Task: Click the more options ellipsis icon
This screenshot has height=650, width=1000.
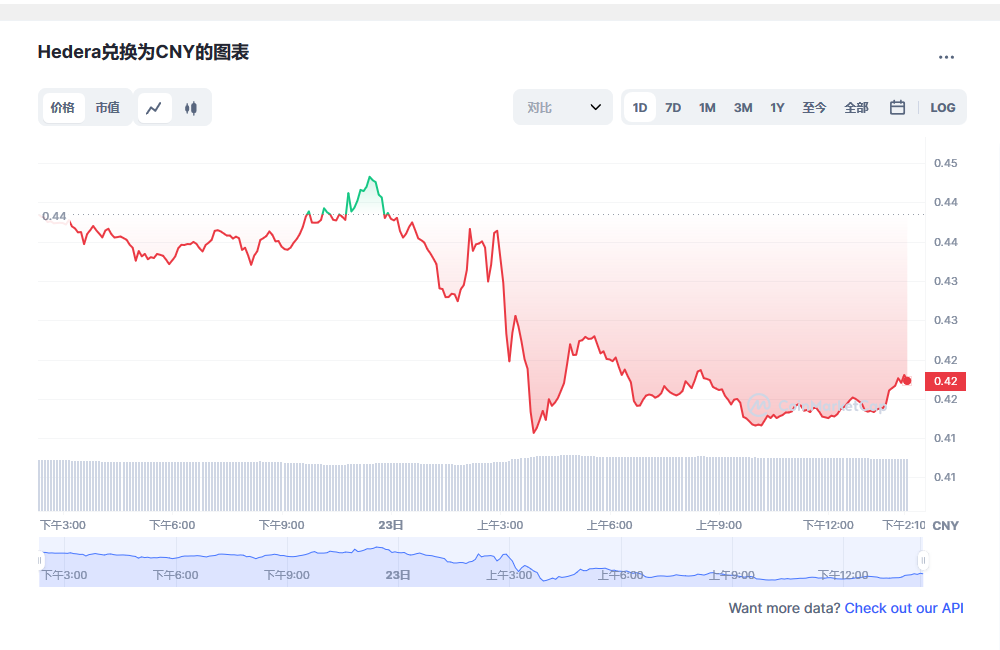Action: (946, 57)
